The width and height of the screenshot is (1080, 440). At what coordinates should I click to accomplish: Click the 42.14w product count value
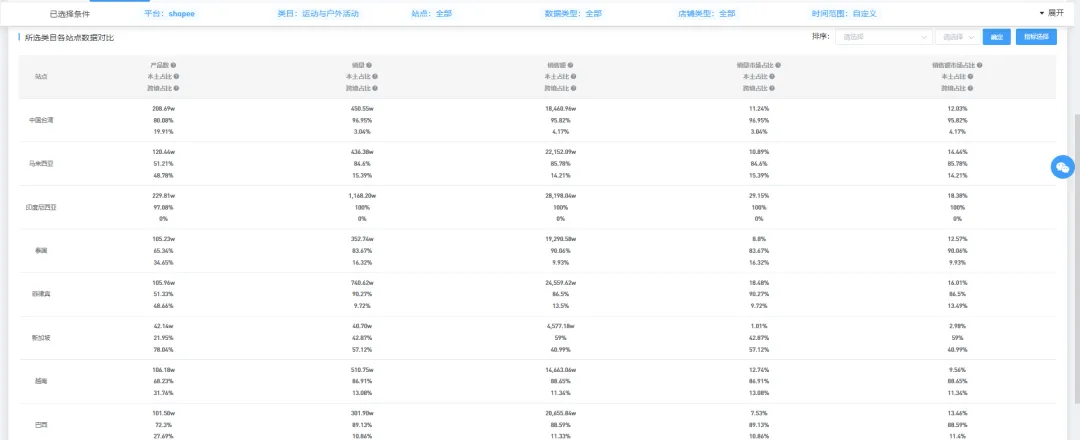click(164, 326)
